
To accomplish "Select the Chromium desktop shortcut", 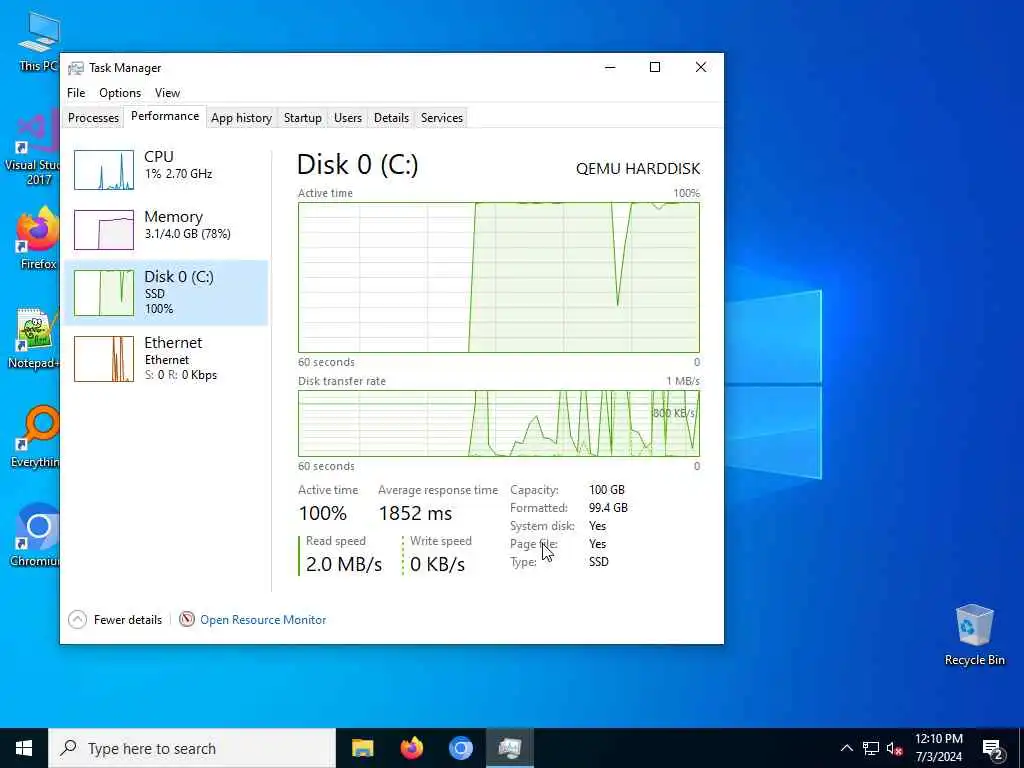I will tap(35, 536).
